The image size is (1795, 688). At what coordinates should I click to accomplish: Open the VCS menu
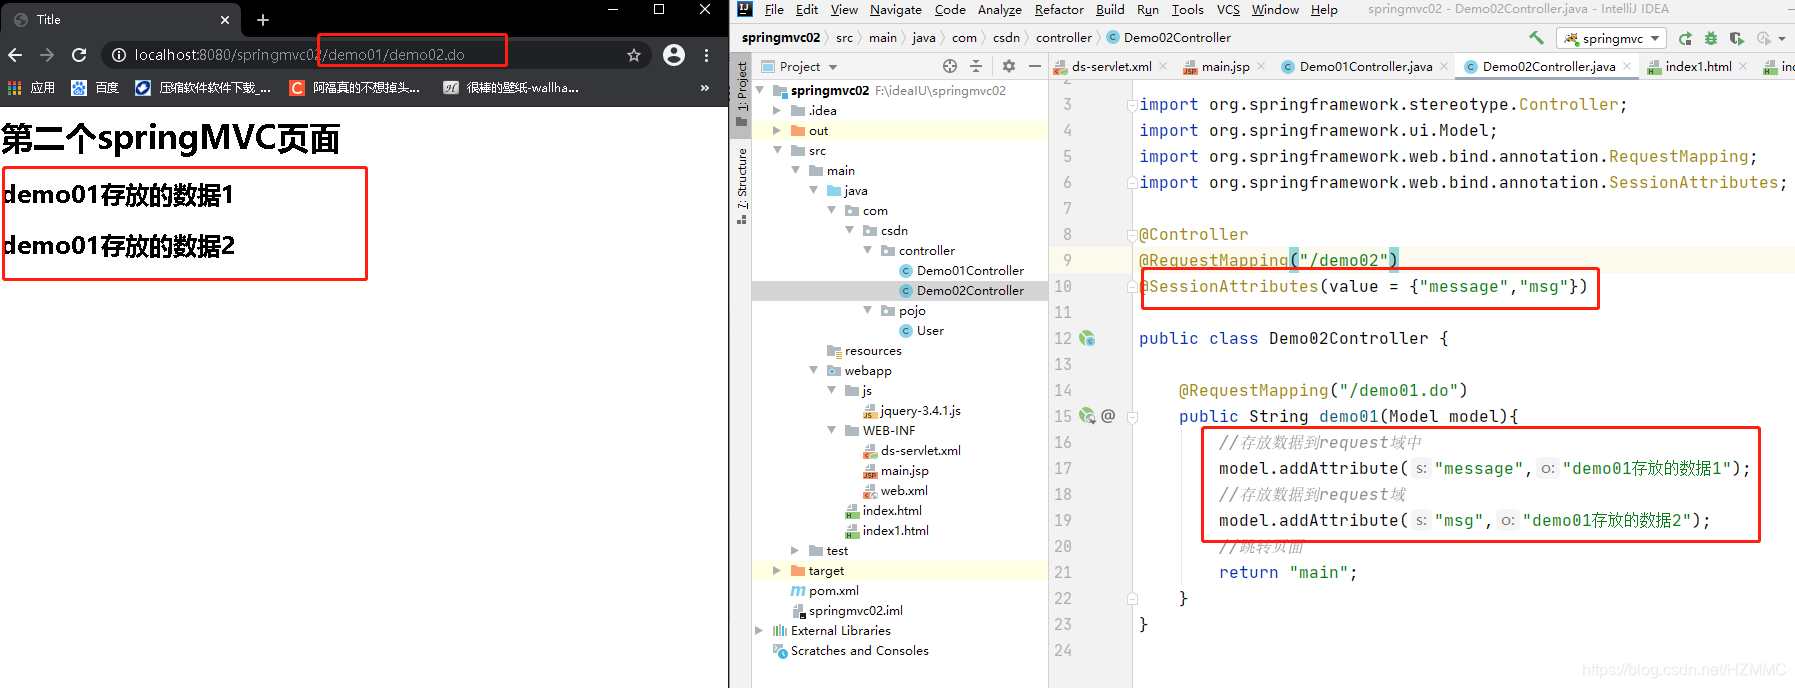1228,10
